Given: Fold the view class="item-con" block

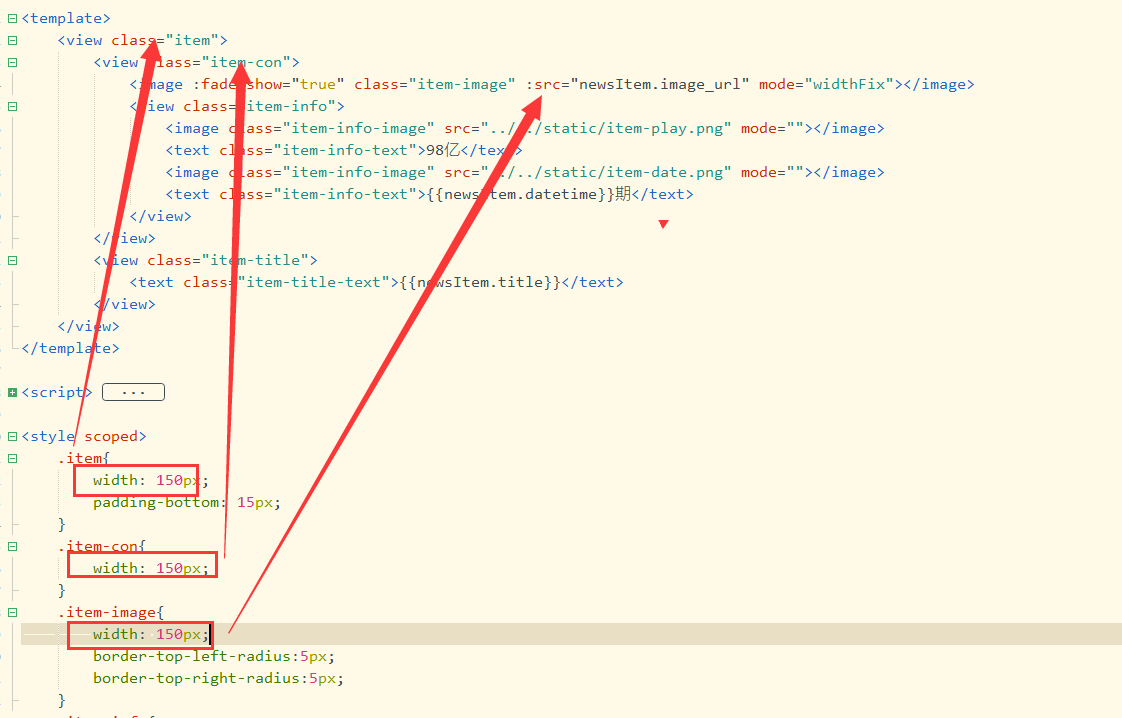Looking at the screenshot, I should tap(12, 62).
